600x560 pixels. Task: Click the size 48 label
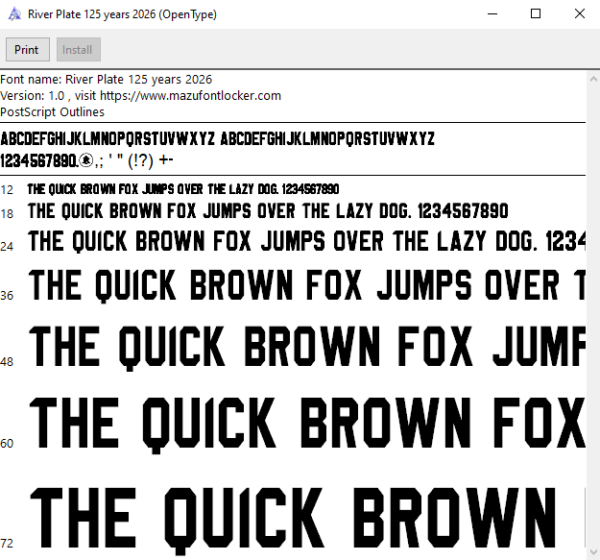(x=7, y=362)
